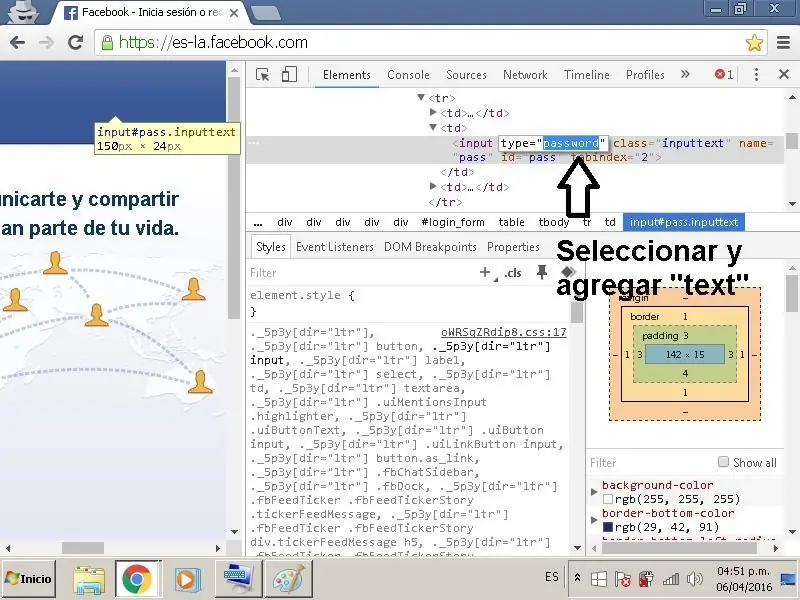Open the Timeline tab
The height and width of the screenshot is (600, 800).
(x=587, y=74)
